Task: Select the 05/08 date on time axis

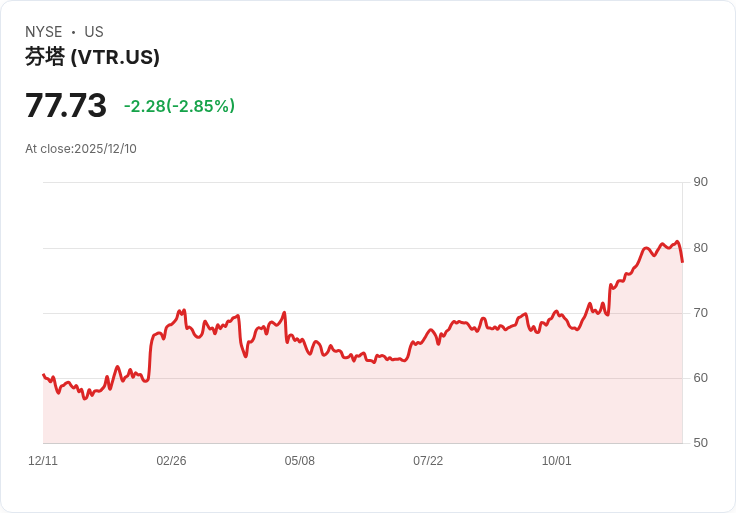Action: click(300, 461)
